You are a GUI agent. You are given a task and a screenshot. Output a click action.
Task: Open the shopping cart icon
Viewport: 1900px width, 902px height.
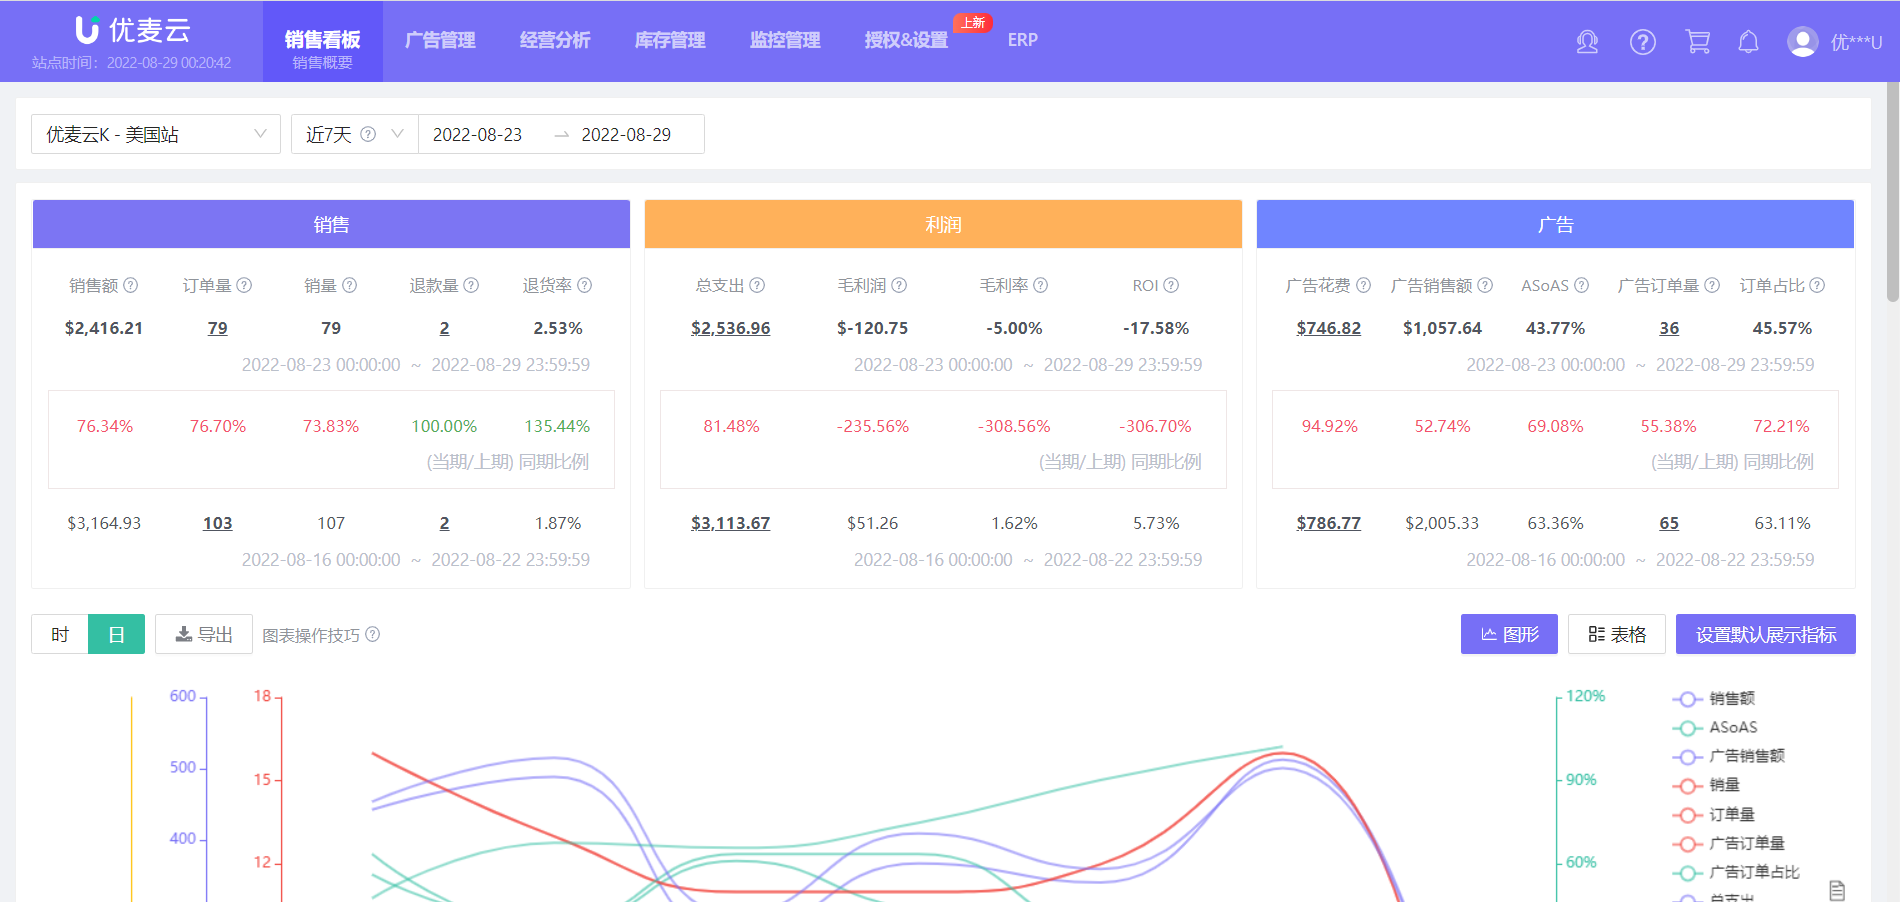click(x=1697, y=42)
